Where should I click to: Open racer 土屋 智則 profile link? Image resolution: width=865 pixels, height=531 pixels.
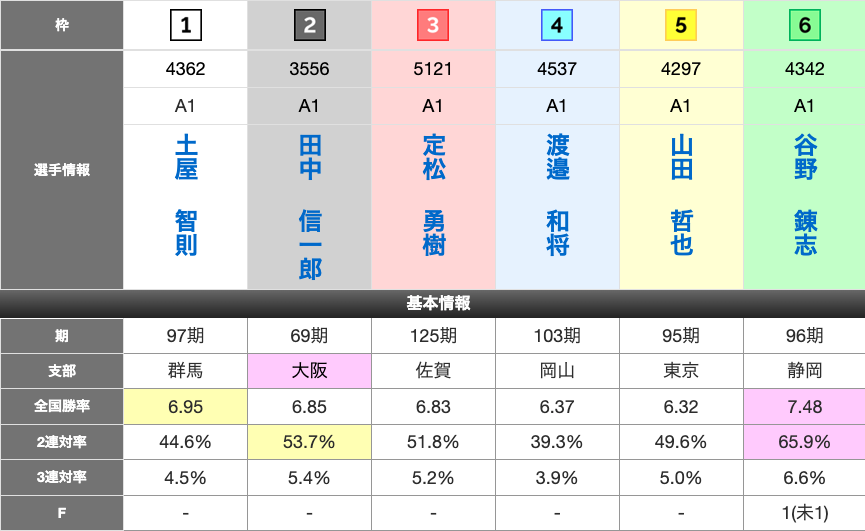click(x=186, y=197)
